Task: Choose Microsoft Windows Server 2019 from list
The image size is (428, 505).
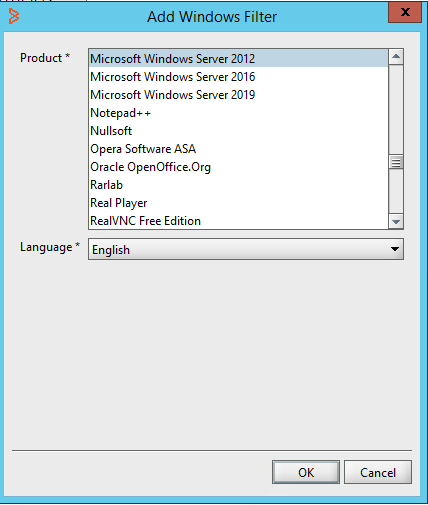Action: (x=239, y=95)
